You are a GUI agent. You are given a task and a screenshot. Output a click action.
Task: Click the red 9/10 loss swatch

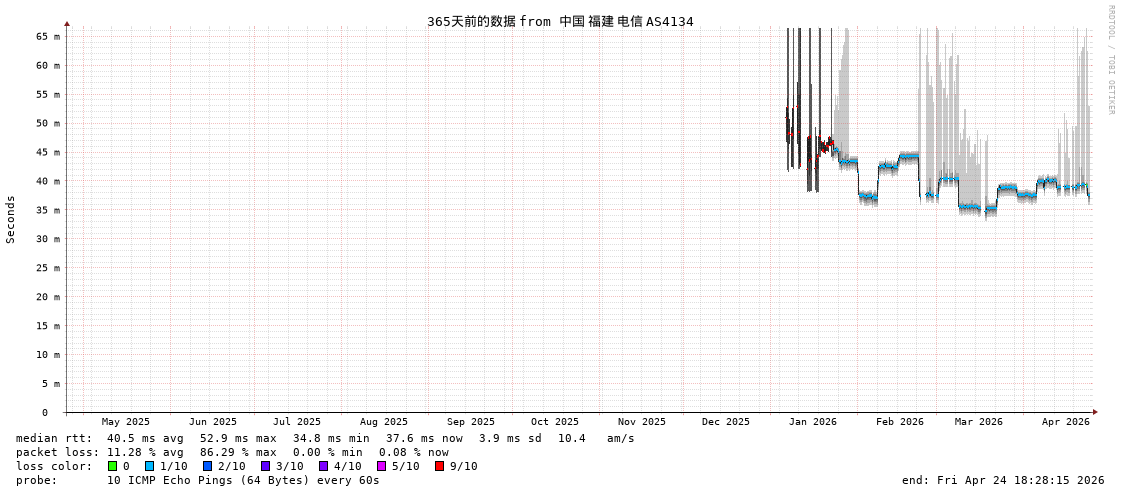tap(439, 466)
